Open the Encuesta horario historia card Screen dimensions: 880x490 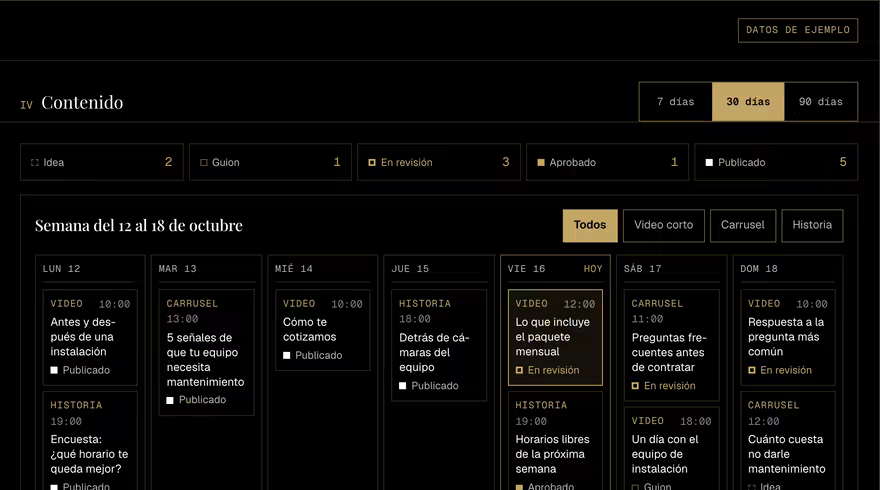[x=90, y=441]
